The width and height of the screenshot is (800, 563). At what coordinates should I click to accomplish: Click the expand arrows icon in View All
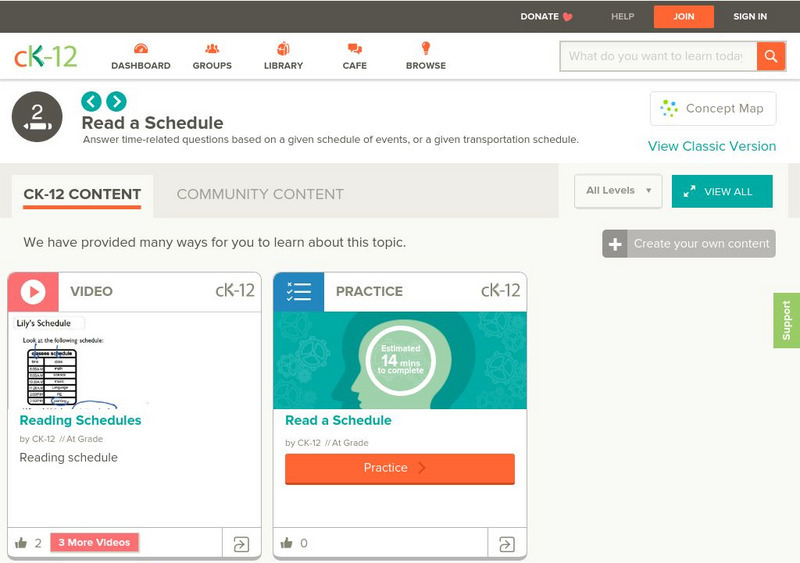coord(689,191)
